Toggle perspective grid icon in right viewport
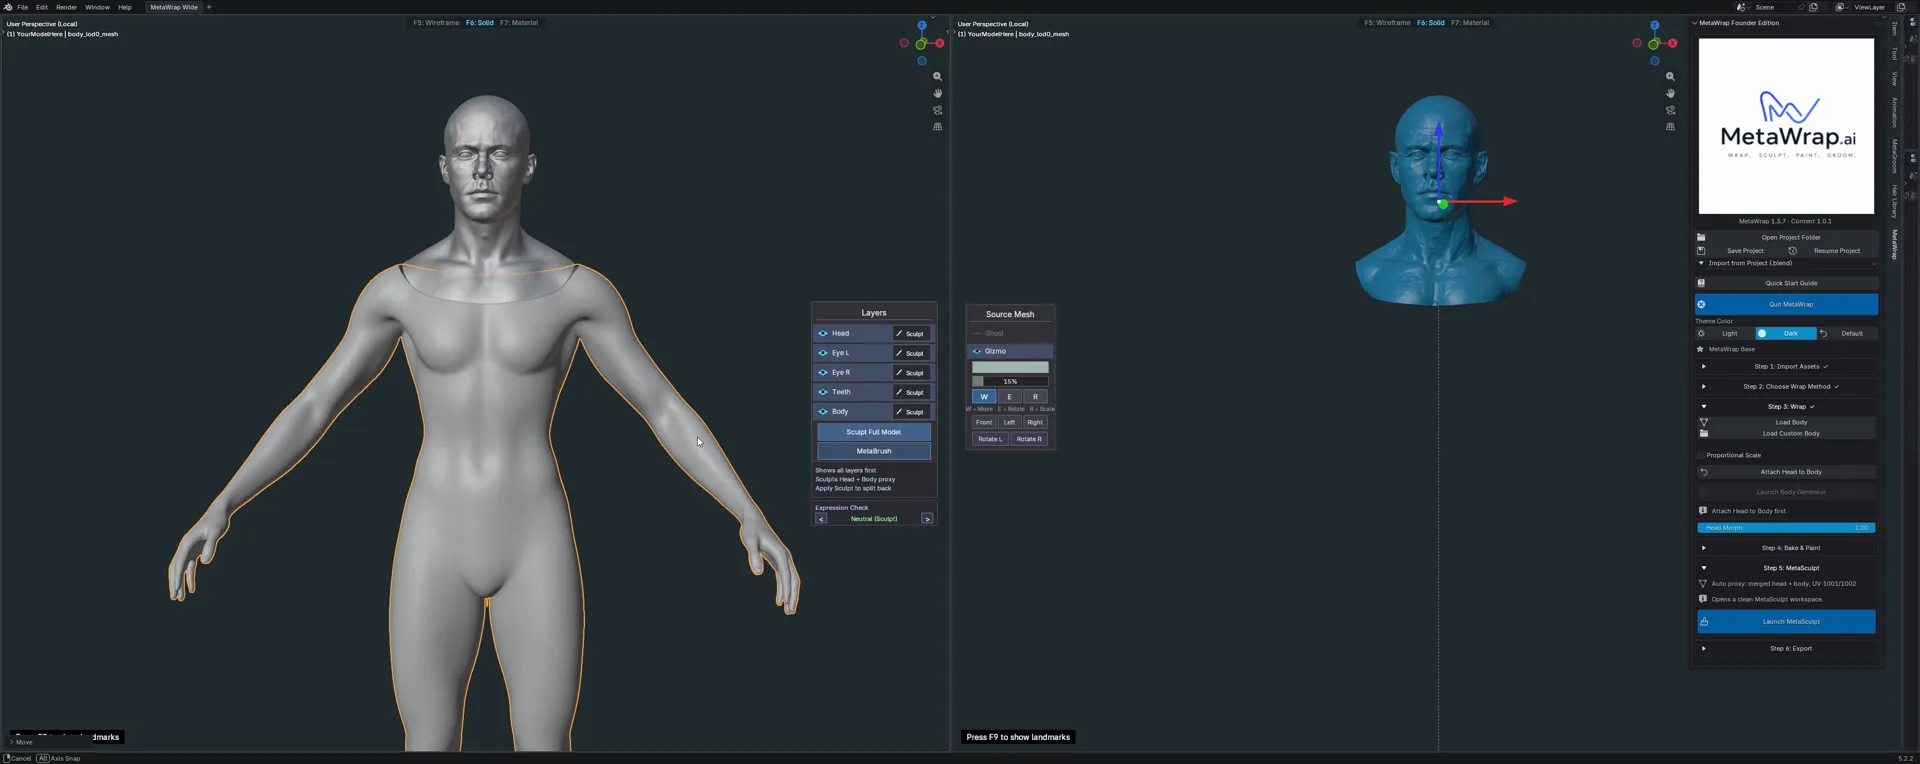This screenshot has height=764, width=1920. click(1670, 127)
